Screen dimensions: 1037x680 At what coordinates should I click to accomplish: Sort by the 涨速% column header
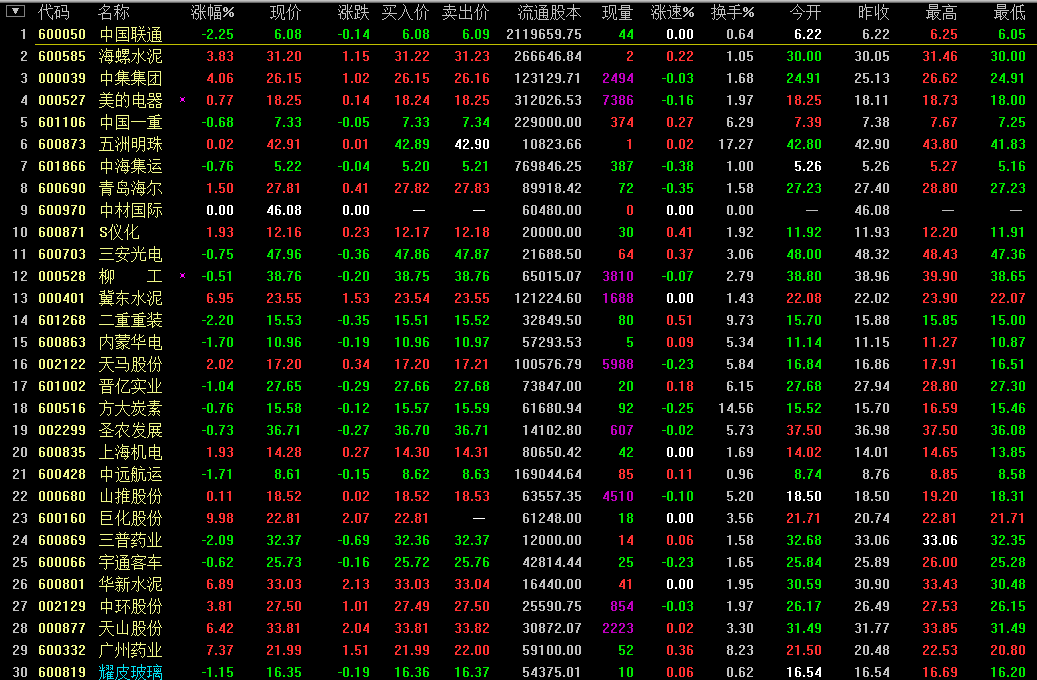673,12
